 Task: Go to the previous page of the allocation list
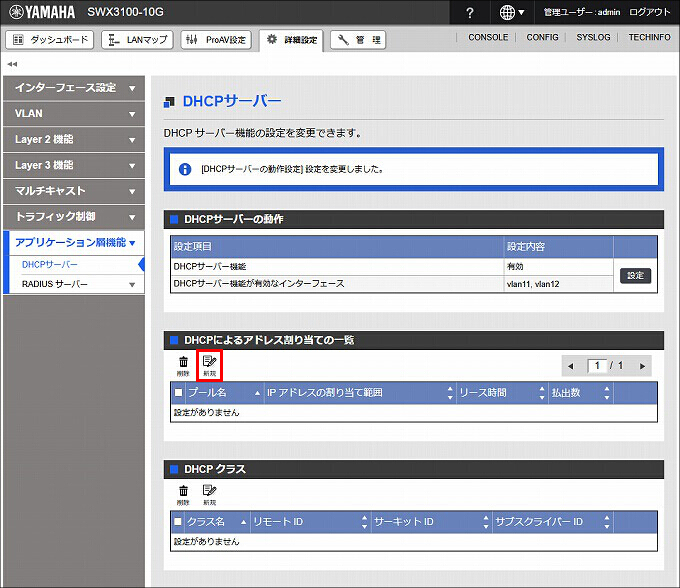[571, 366]
